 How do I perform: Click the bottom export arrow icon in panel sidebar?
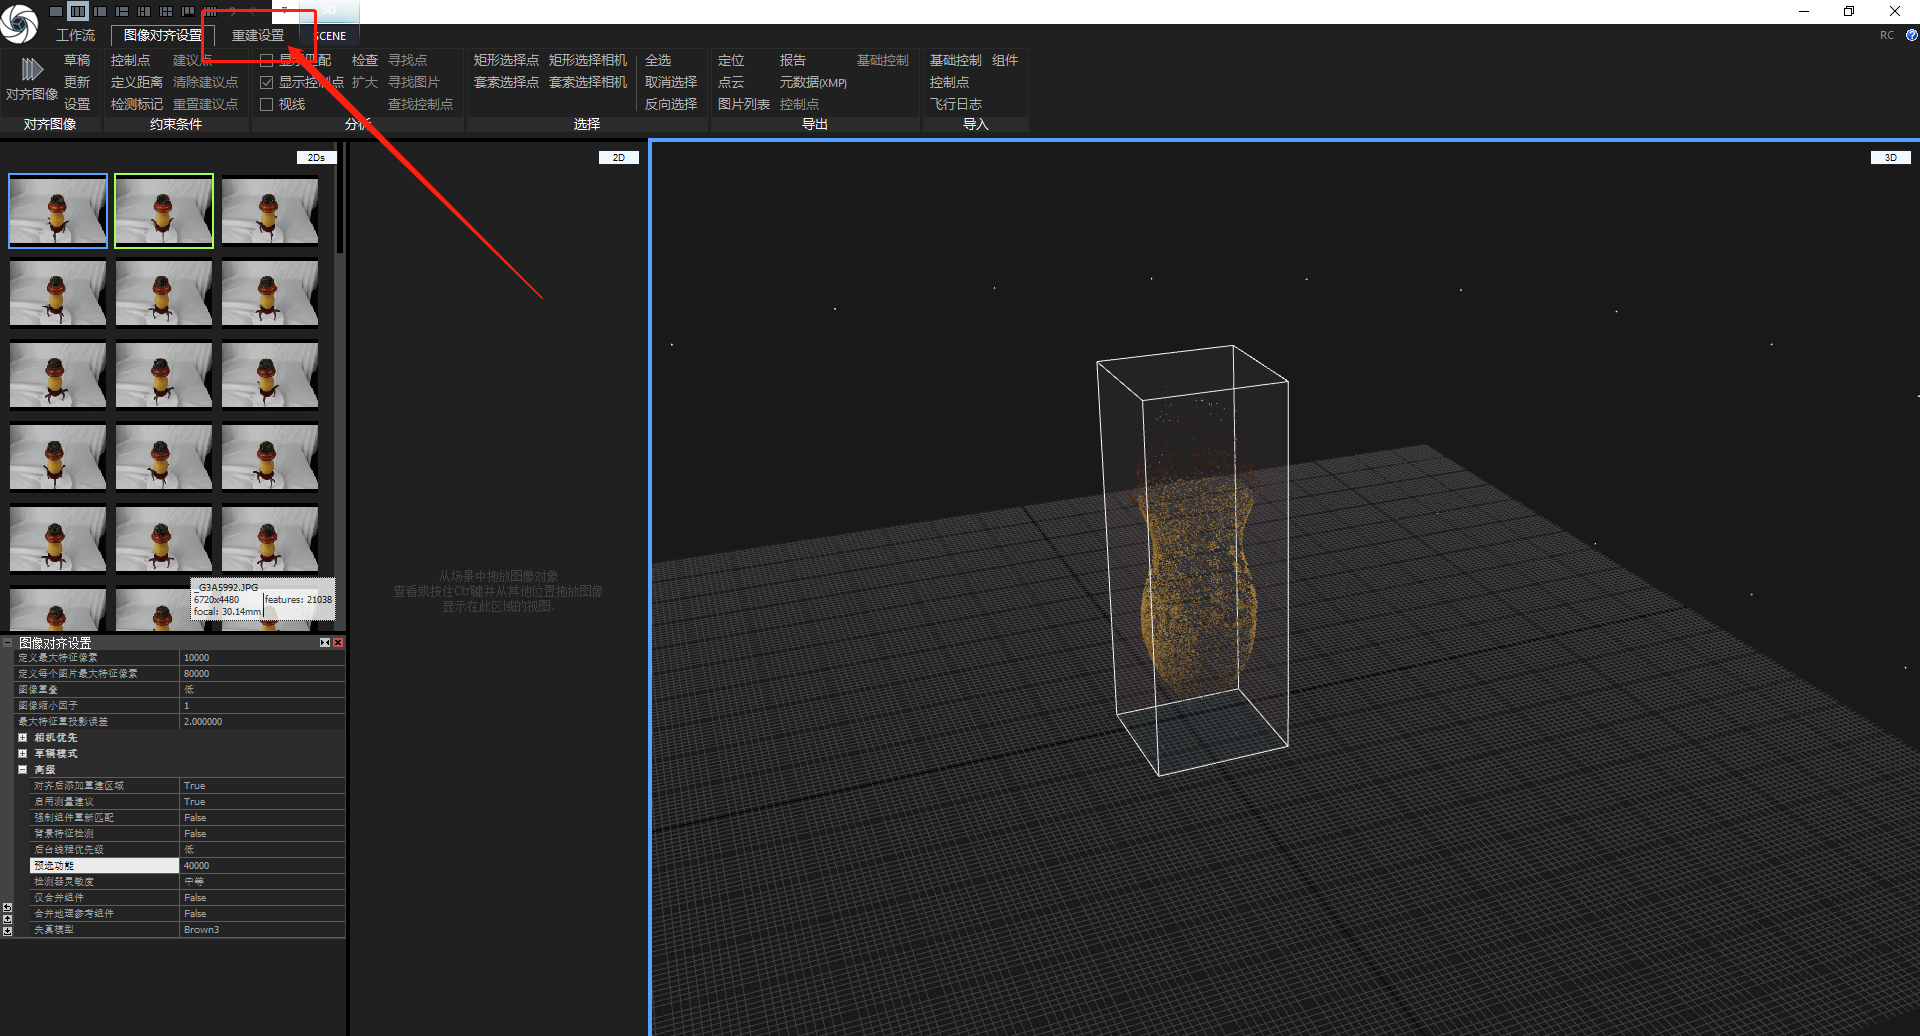(x=7, y=931)
